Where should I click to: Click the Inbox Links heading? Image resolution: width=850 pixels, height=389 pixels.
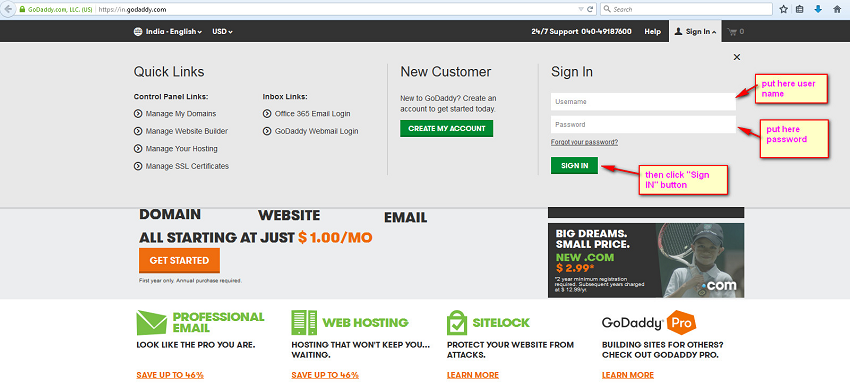point(285,97)
